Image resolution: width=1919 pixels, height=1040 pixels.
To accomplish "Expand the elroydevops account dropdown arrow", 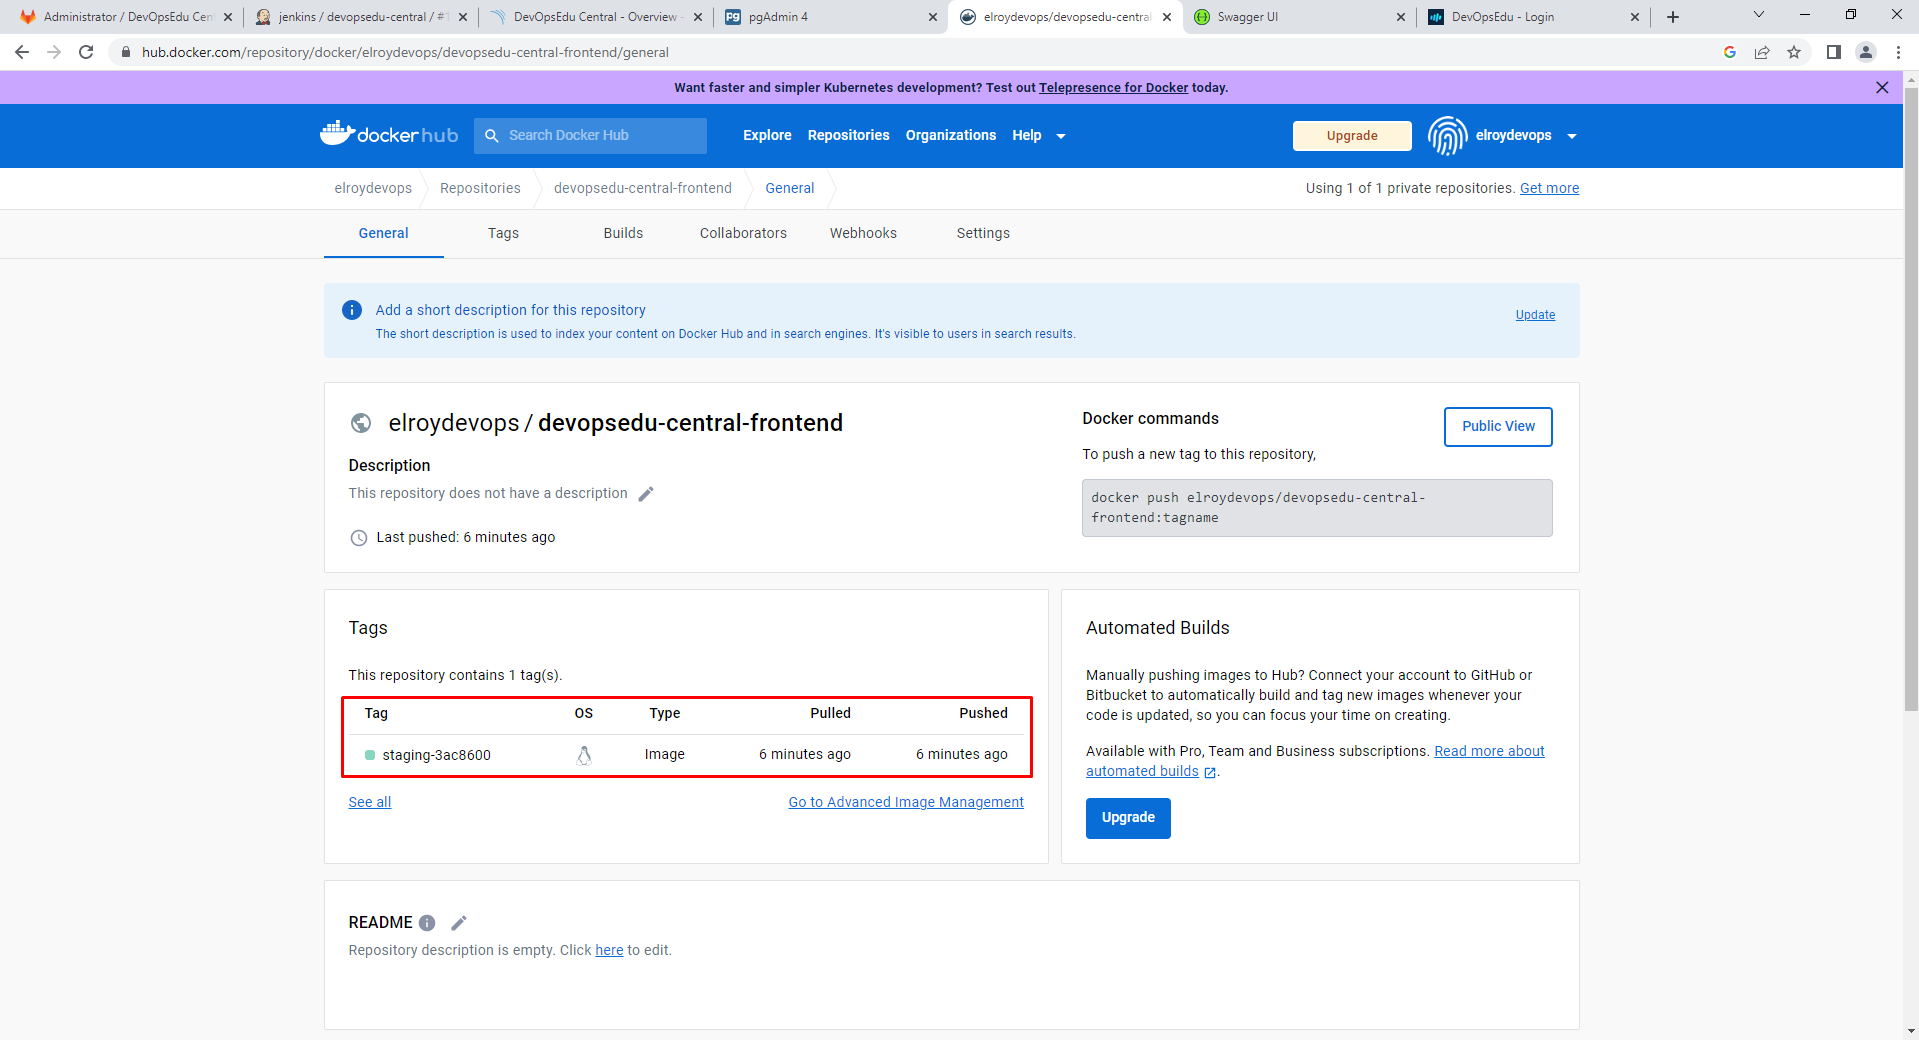I will pyautogui.click(x=1572, y=136).
